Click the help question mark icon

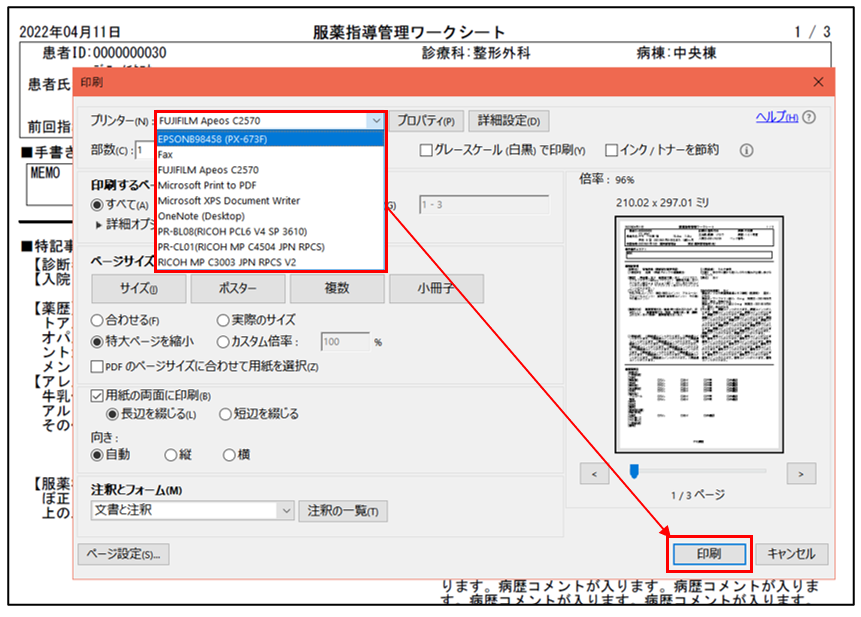[808, 118]
